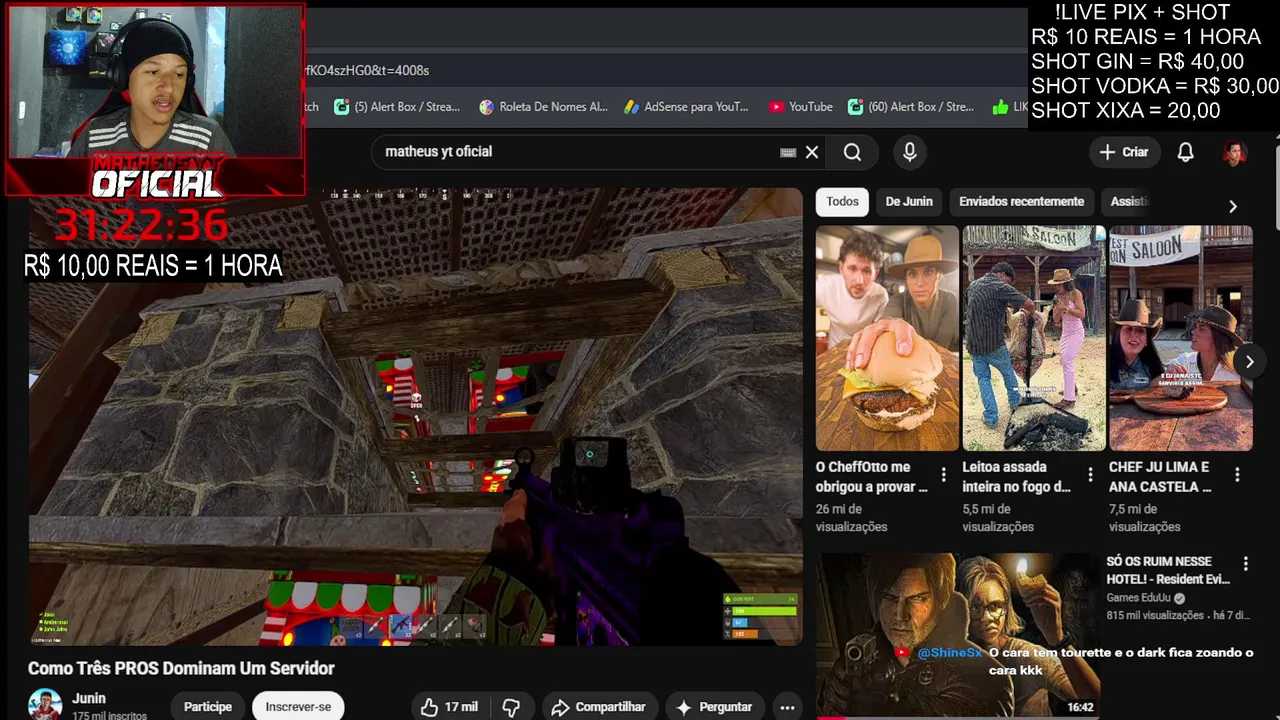Show more filter chips with right arrow
1280x720 pixels.
pos(1232,206)
